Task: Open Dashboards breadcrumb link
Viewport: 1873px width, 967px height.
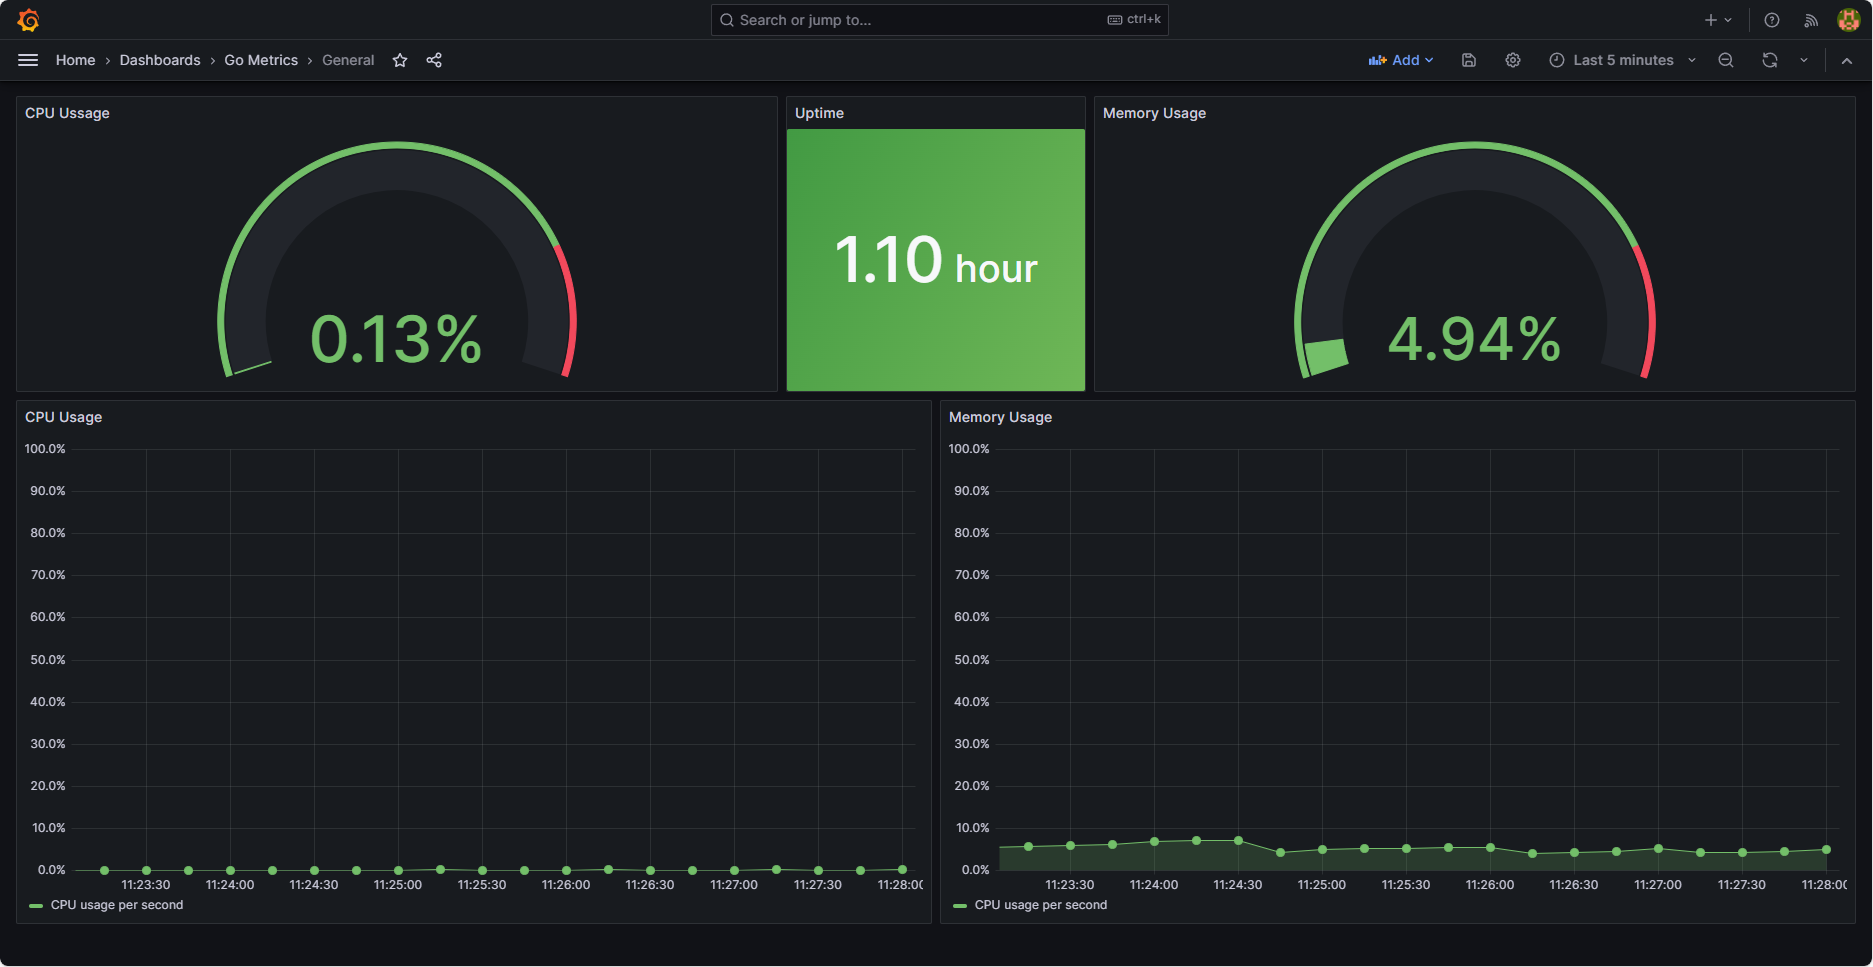Action: pyautogui.click(x=160, y=60)
